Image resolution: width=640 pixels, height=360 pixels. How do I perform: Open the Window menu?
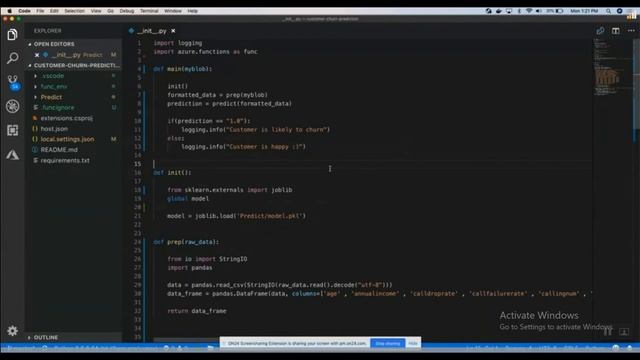click(x=173, y=11)
